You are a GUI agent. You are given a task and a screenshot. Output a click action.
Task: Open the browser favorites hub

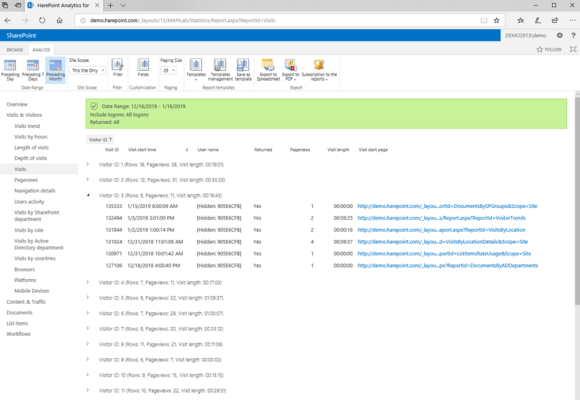tap(520, 20)
